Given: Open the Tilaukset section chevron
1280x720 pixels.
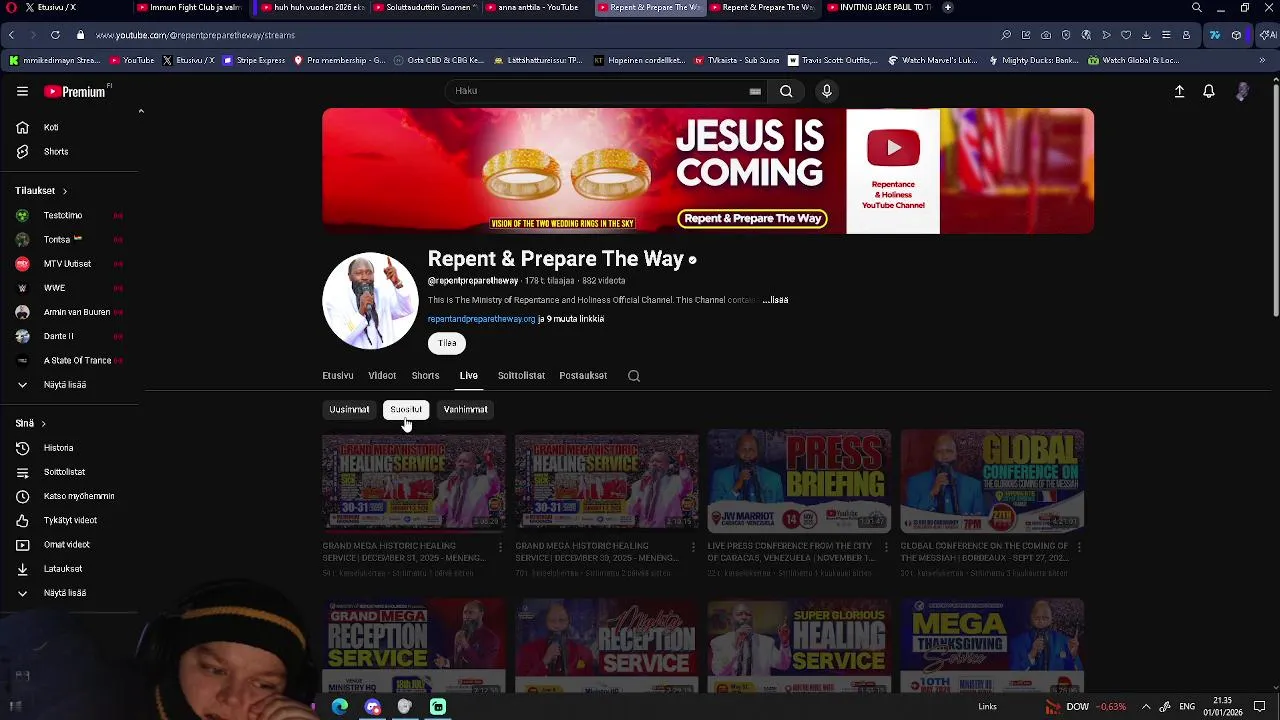Looking at the screenshot, I should click(x=64, y=191).
